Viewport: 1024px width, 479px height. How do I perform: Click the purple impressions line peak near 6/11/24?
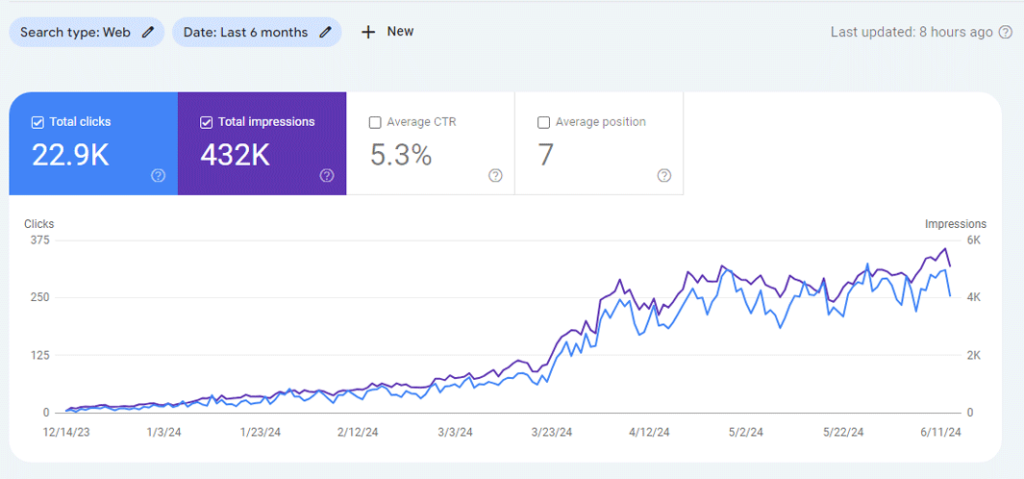pos(944,249)
